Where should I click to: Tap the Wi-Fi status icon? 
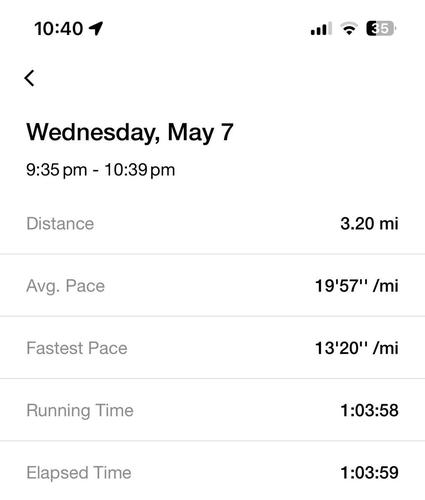click(349, 29)
